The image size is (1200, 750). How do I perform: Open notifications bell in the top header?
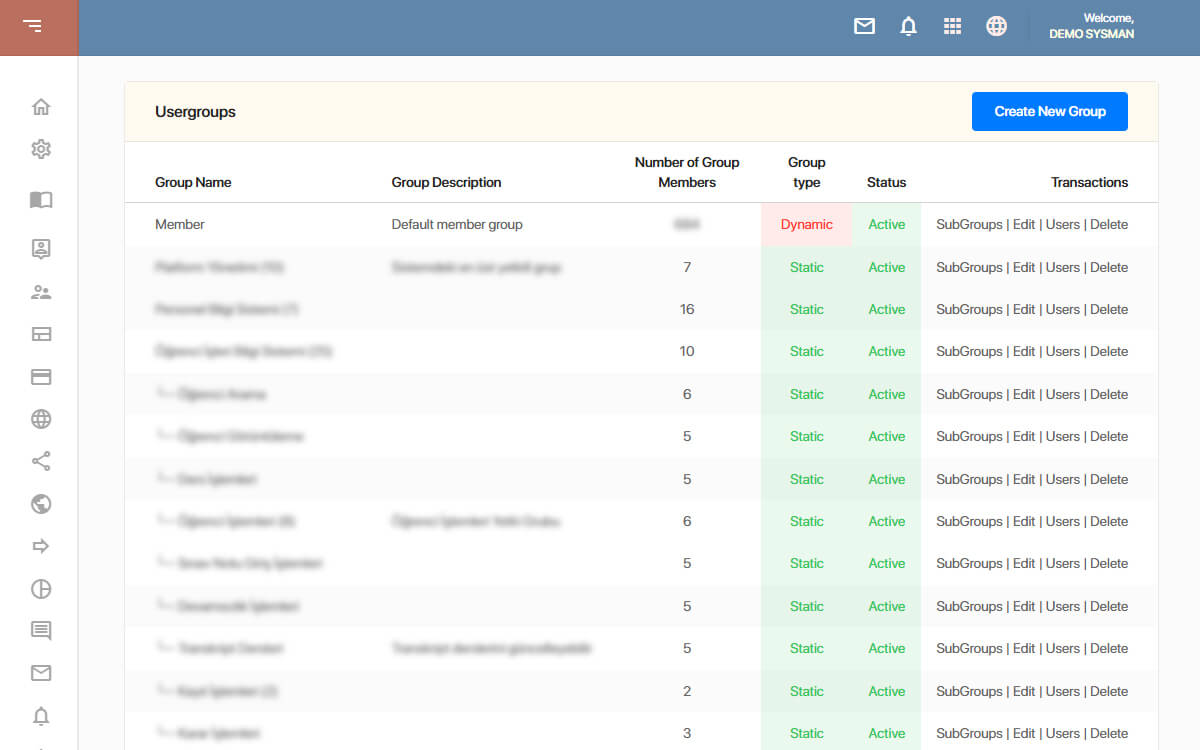pos(908,26)
